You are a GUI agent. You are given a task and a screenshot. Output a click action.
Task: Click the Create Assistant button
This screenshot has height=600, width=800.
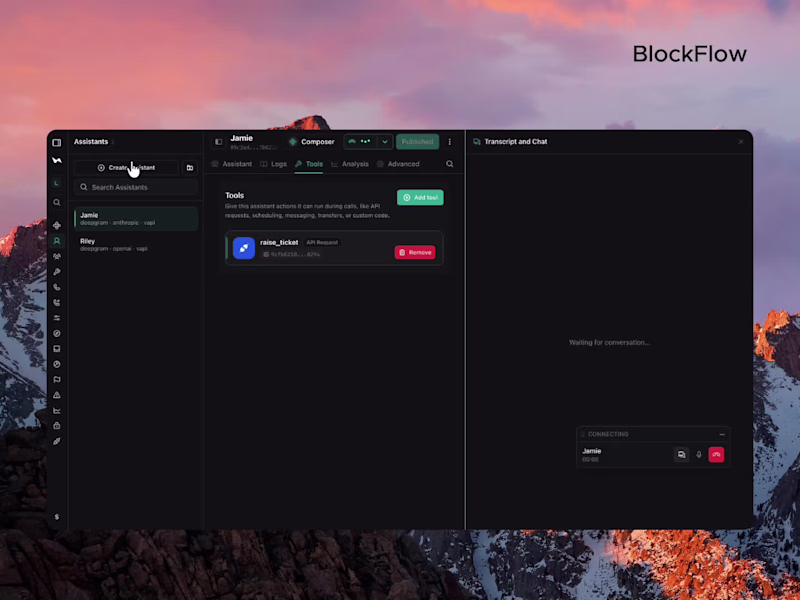127,168
